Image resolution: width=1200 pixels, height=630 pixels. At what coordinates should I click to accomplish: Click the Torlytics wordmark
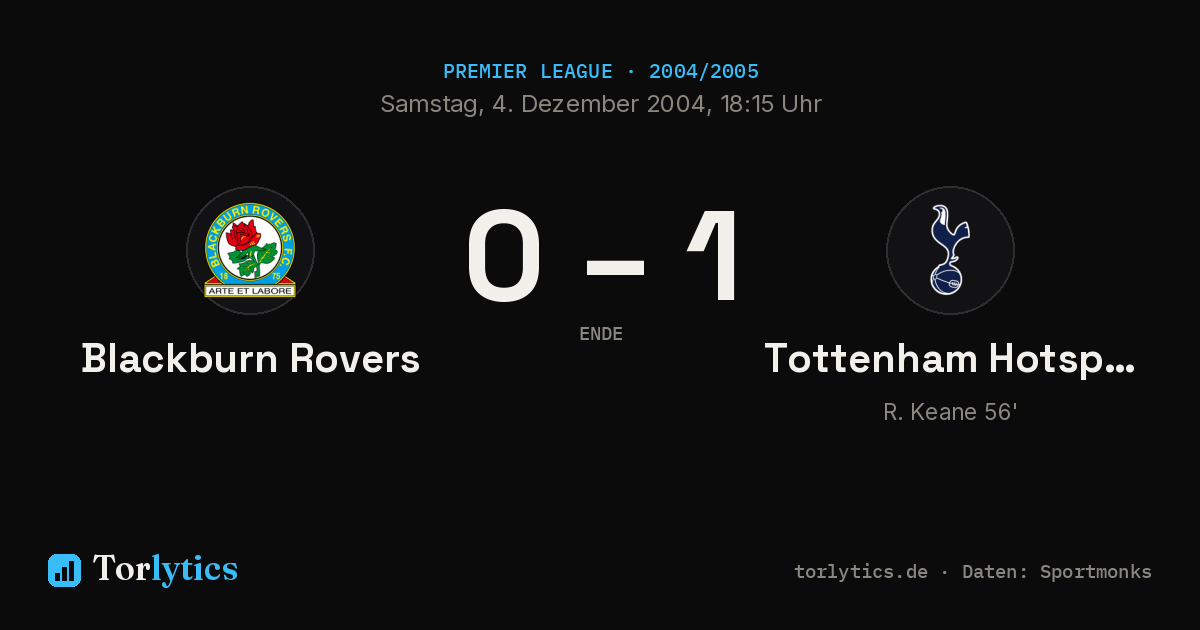[165, 569]
